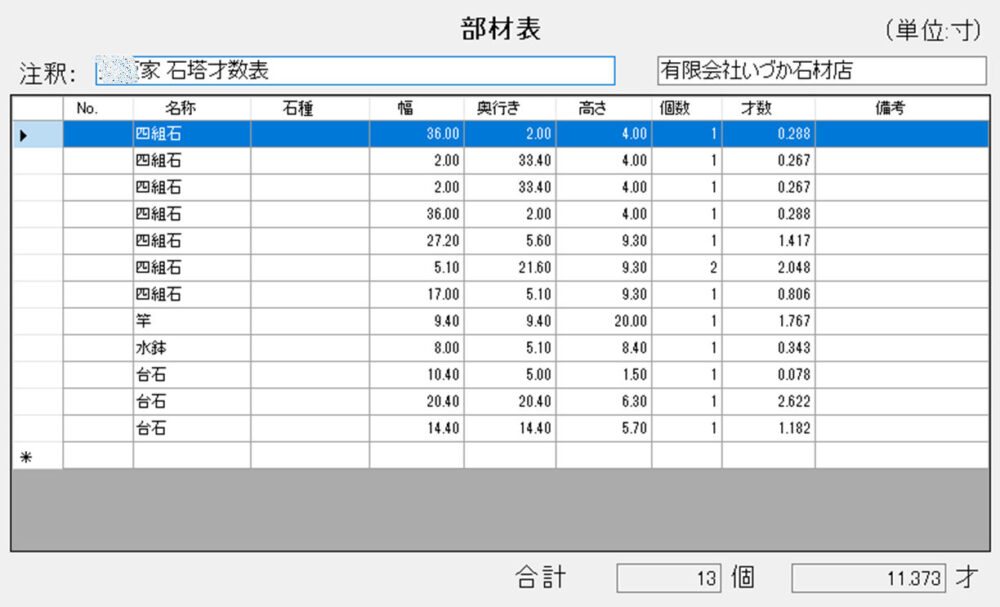
Task: Click the width cell showing 27.20
Action: [x=415, y=240]
